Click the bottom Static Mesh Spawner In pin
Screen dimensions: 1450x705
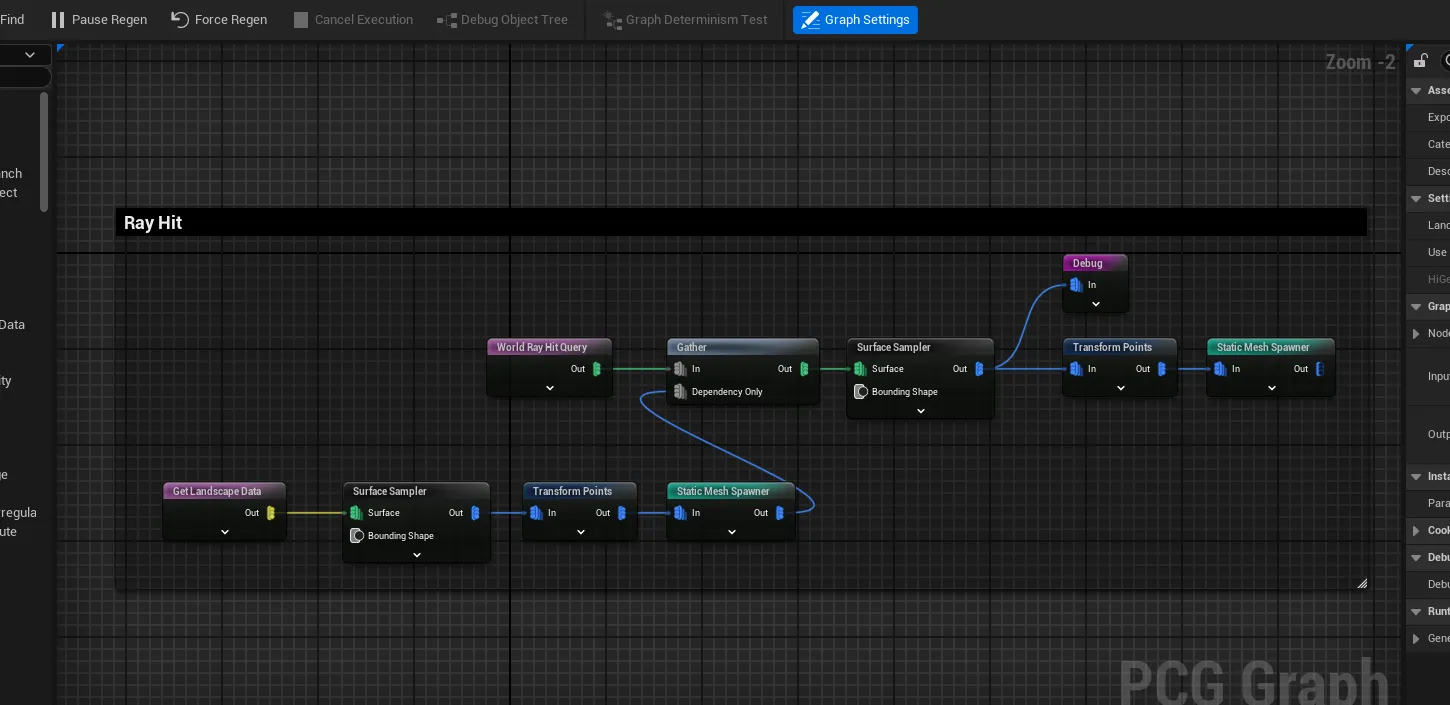tap(680, 513)
